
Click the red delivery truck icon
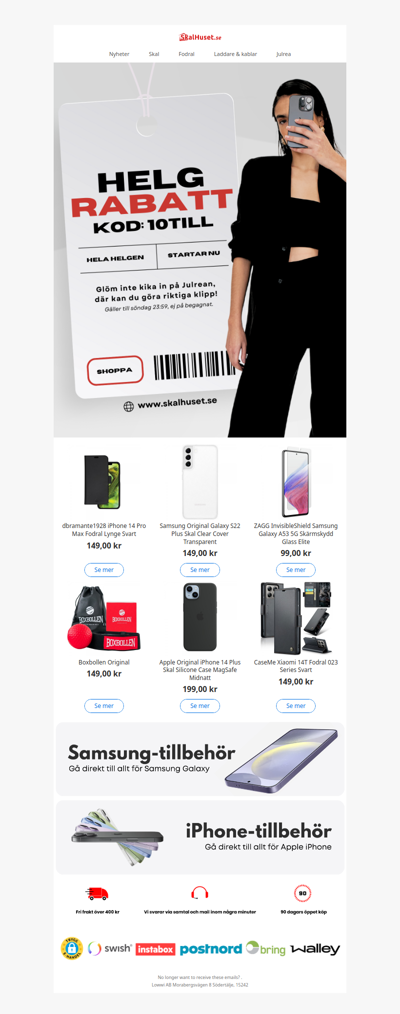pos(97,894)
